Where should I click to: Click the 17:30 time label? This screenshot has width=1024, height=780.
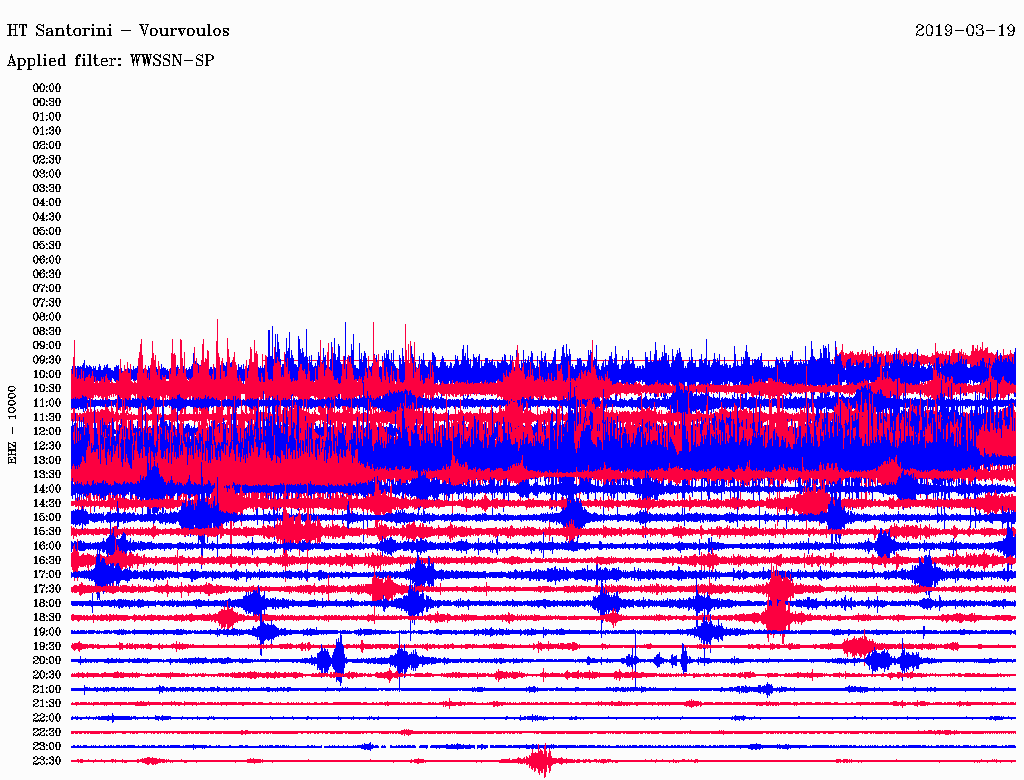pos(47,589)
